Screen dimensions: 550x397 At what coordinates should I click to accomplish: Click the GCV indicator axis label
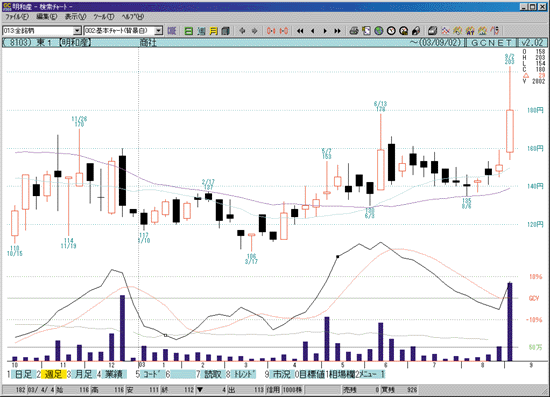tap(534, 298)
